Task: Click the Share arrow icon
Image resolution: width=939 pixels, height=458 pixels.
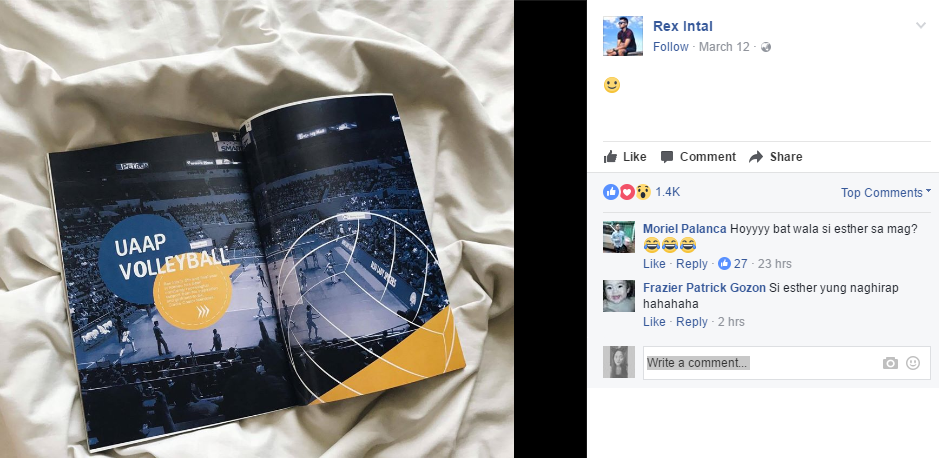Action: [756, 157]
